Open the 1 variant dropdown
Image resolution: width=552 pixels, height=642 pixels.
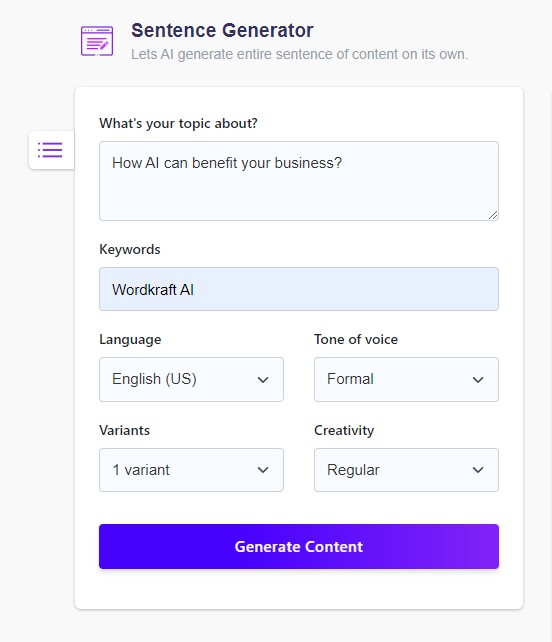click(x=191, y=470)
